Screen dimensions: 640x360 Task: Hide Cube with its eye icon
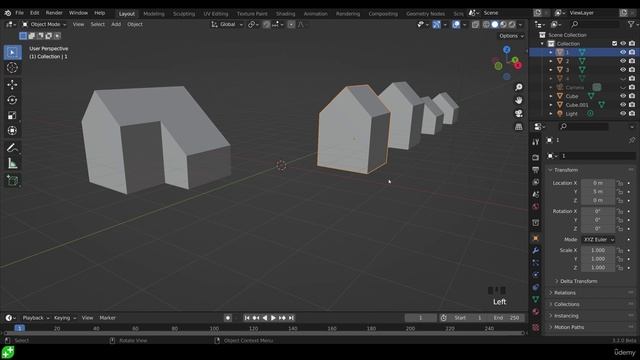click(623, 96)
